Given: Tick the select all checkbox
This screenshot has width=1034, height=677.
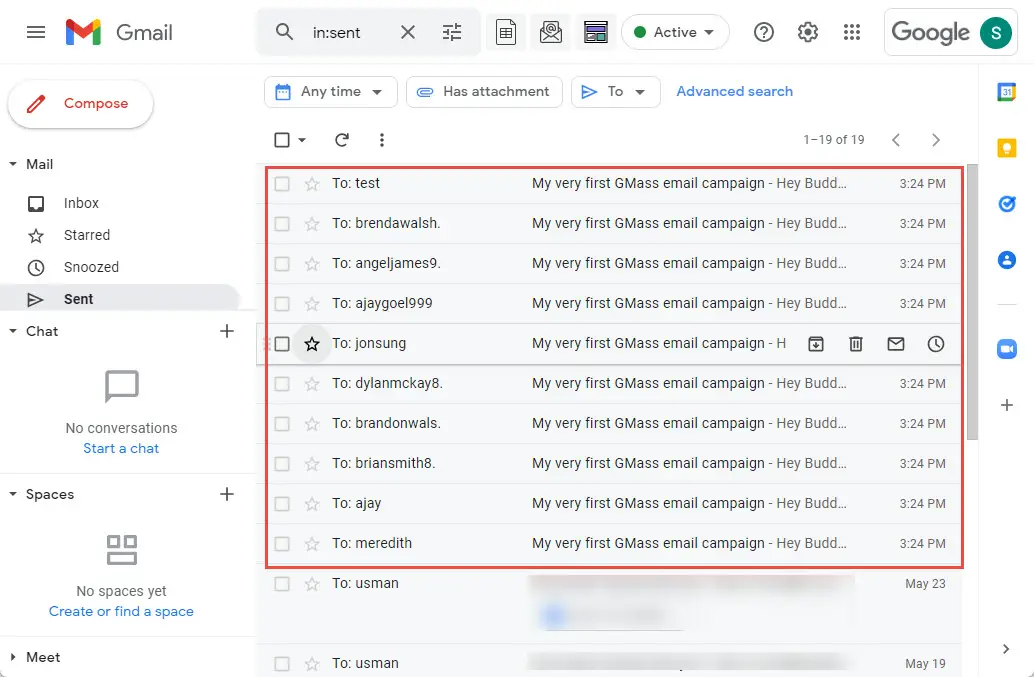Looking at the screenshot, I should (x=282, y=140).
